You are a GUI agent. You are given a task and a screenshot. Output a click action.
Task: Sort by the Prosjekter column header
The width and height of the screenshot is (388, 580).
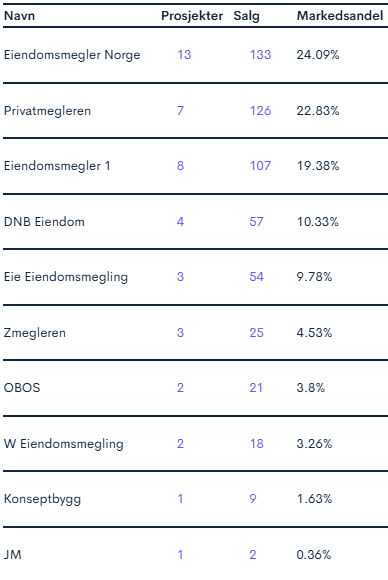192,16
